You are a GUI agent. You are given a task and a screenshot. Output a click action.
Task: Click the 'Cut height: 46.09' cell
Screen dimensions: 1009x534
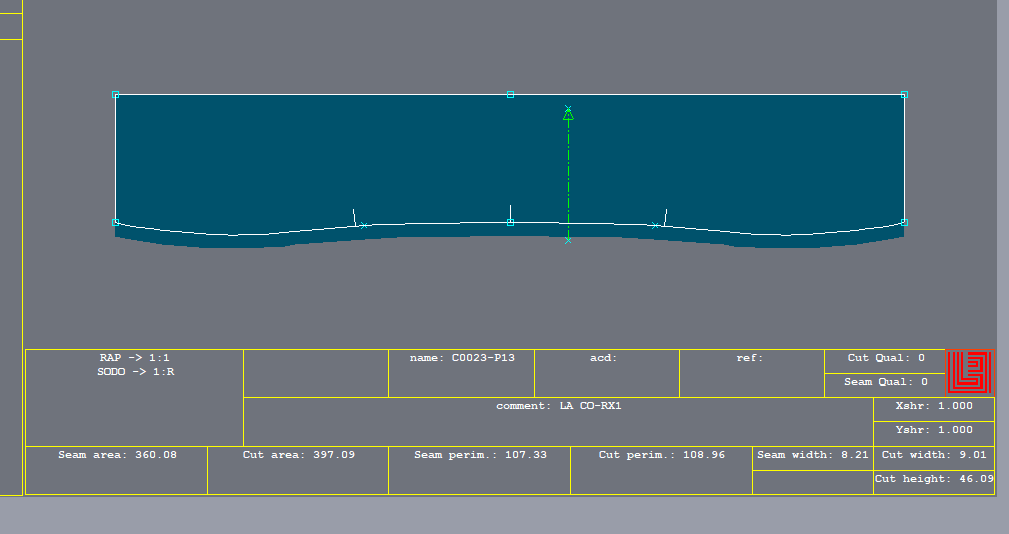pos(934,482)
